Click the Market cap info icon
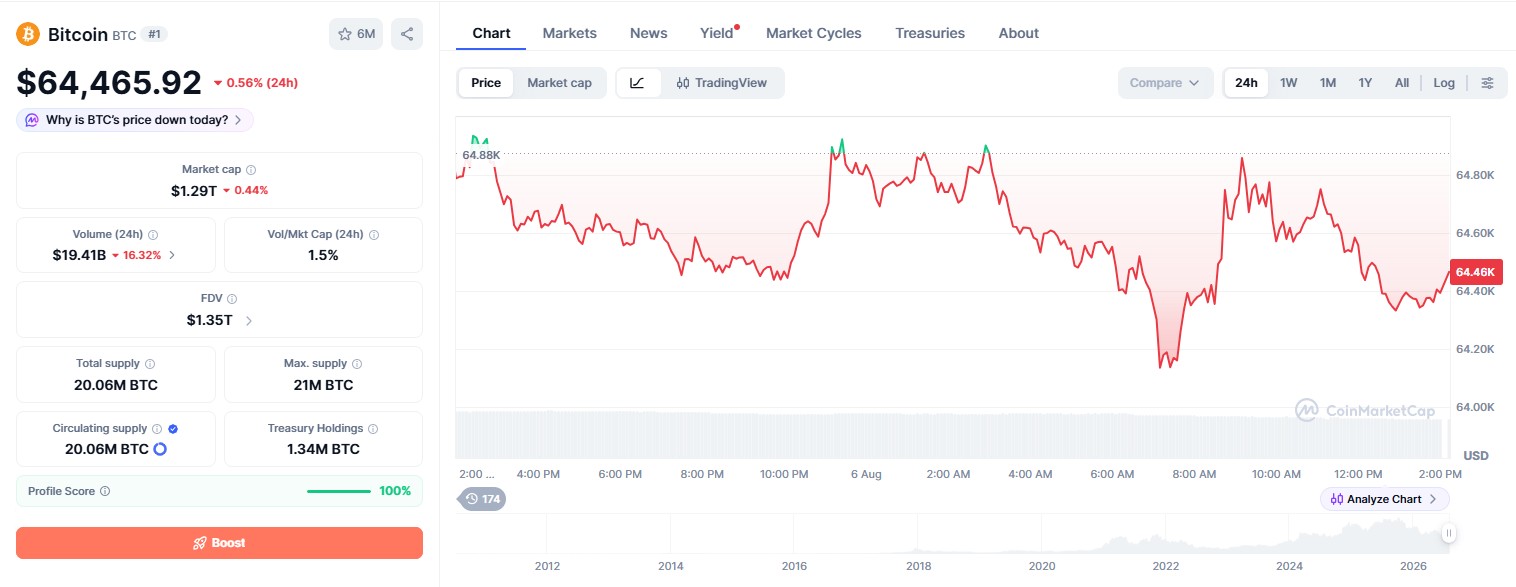This screenshot has width=1516, height=587. [x=251, y=170]
